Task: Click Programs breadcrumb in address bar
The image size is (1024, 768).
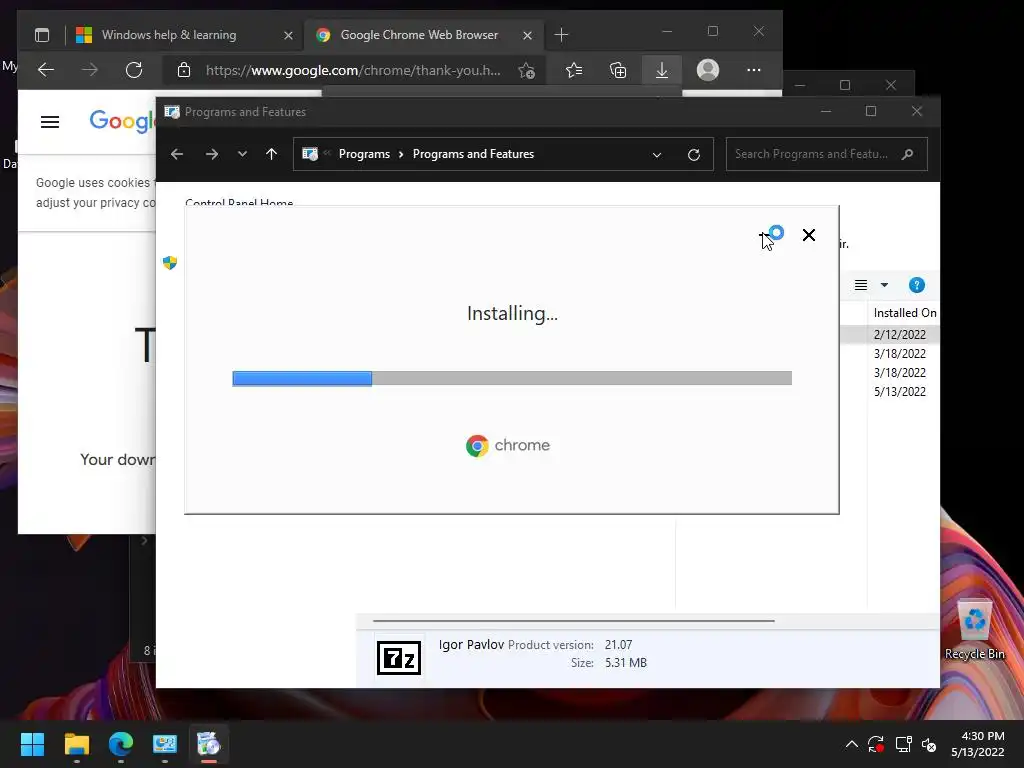Action: [x=364, y=154]
